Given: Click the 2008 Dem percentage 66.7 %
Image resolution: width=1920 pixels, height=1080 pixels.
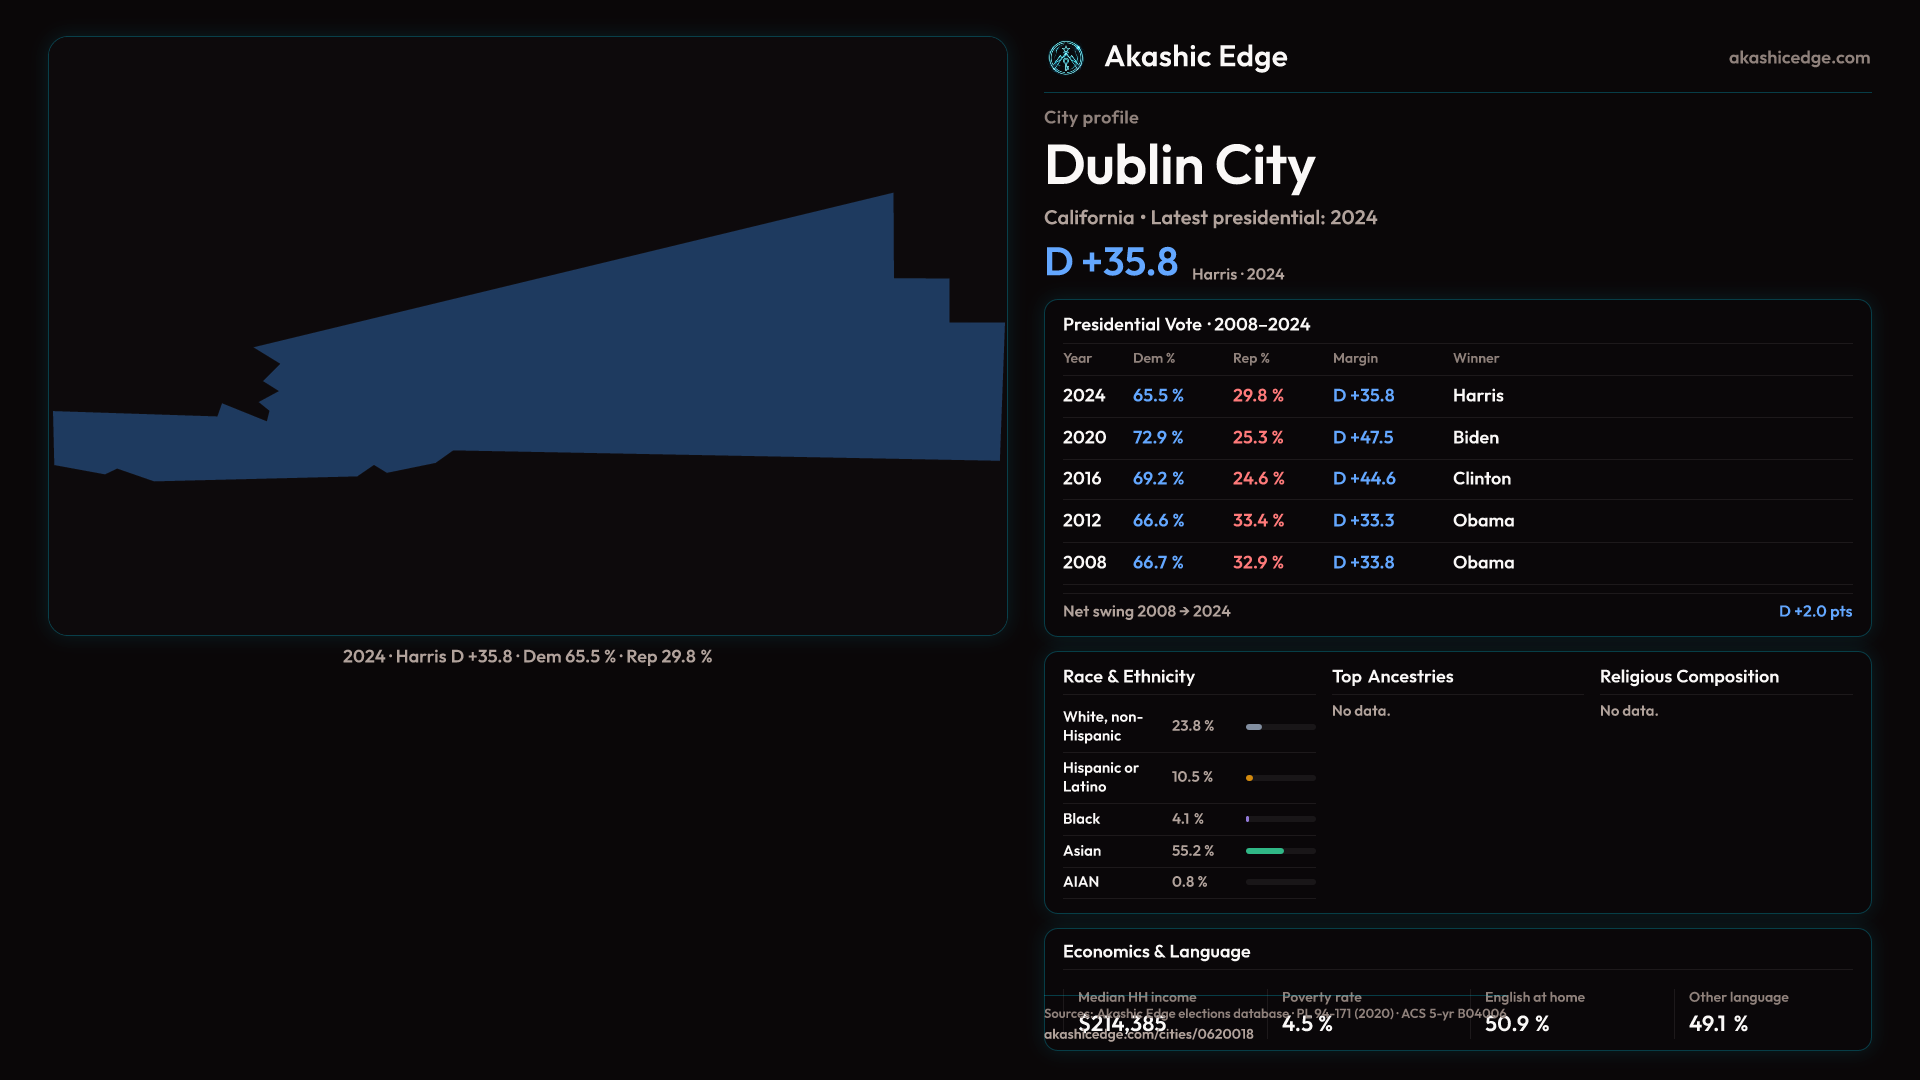Looking at the screenshot, I should point(1157,563).
